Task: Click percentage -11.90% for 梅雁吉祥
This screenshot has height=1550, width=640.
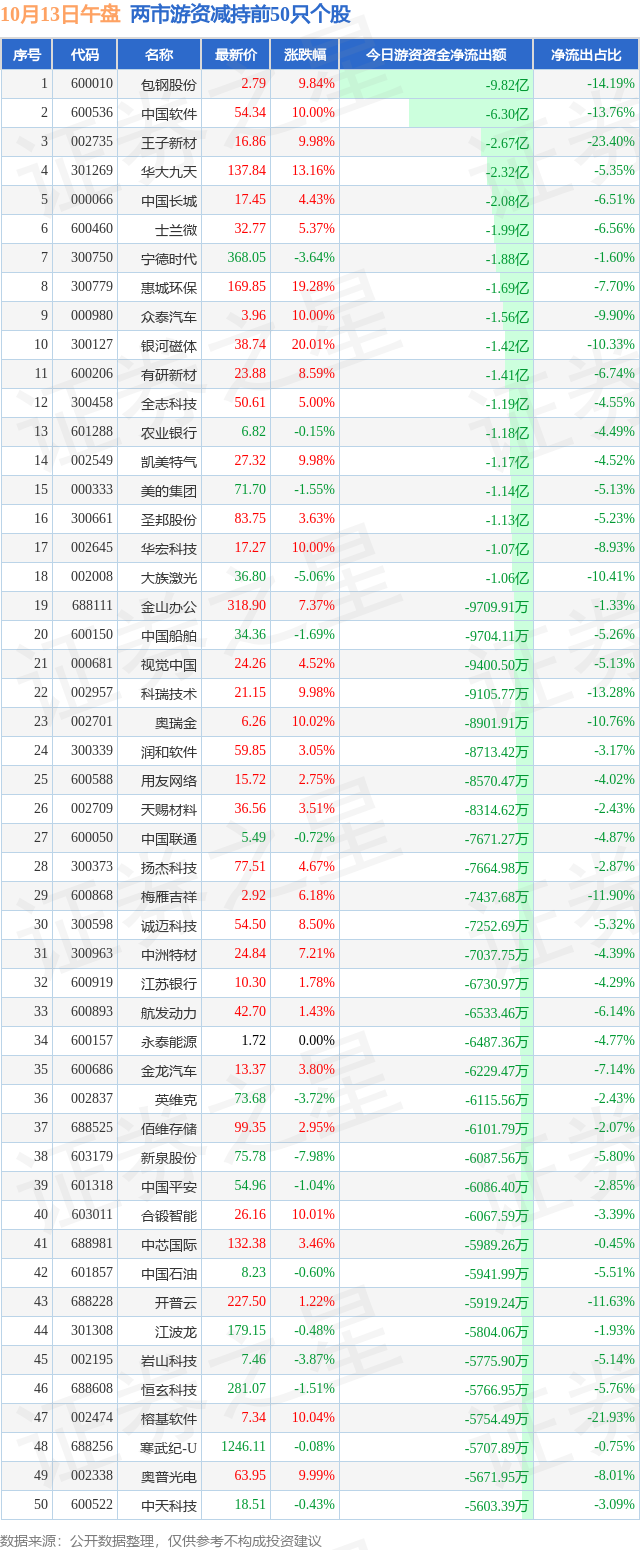Action: pos(611,896)
